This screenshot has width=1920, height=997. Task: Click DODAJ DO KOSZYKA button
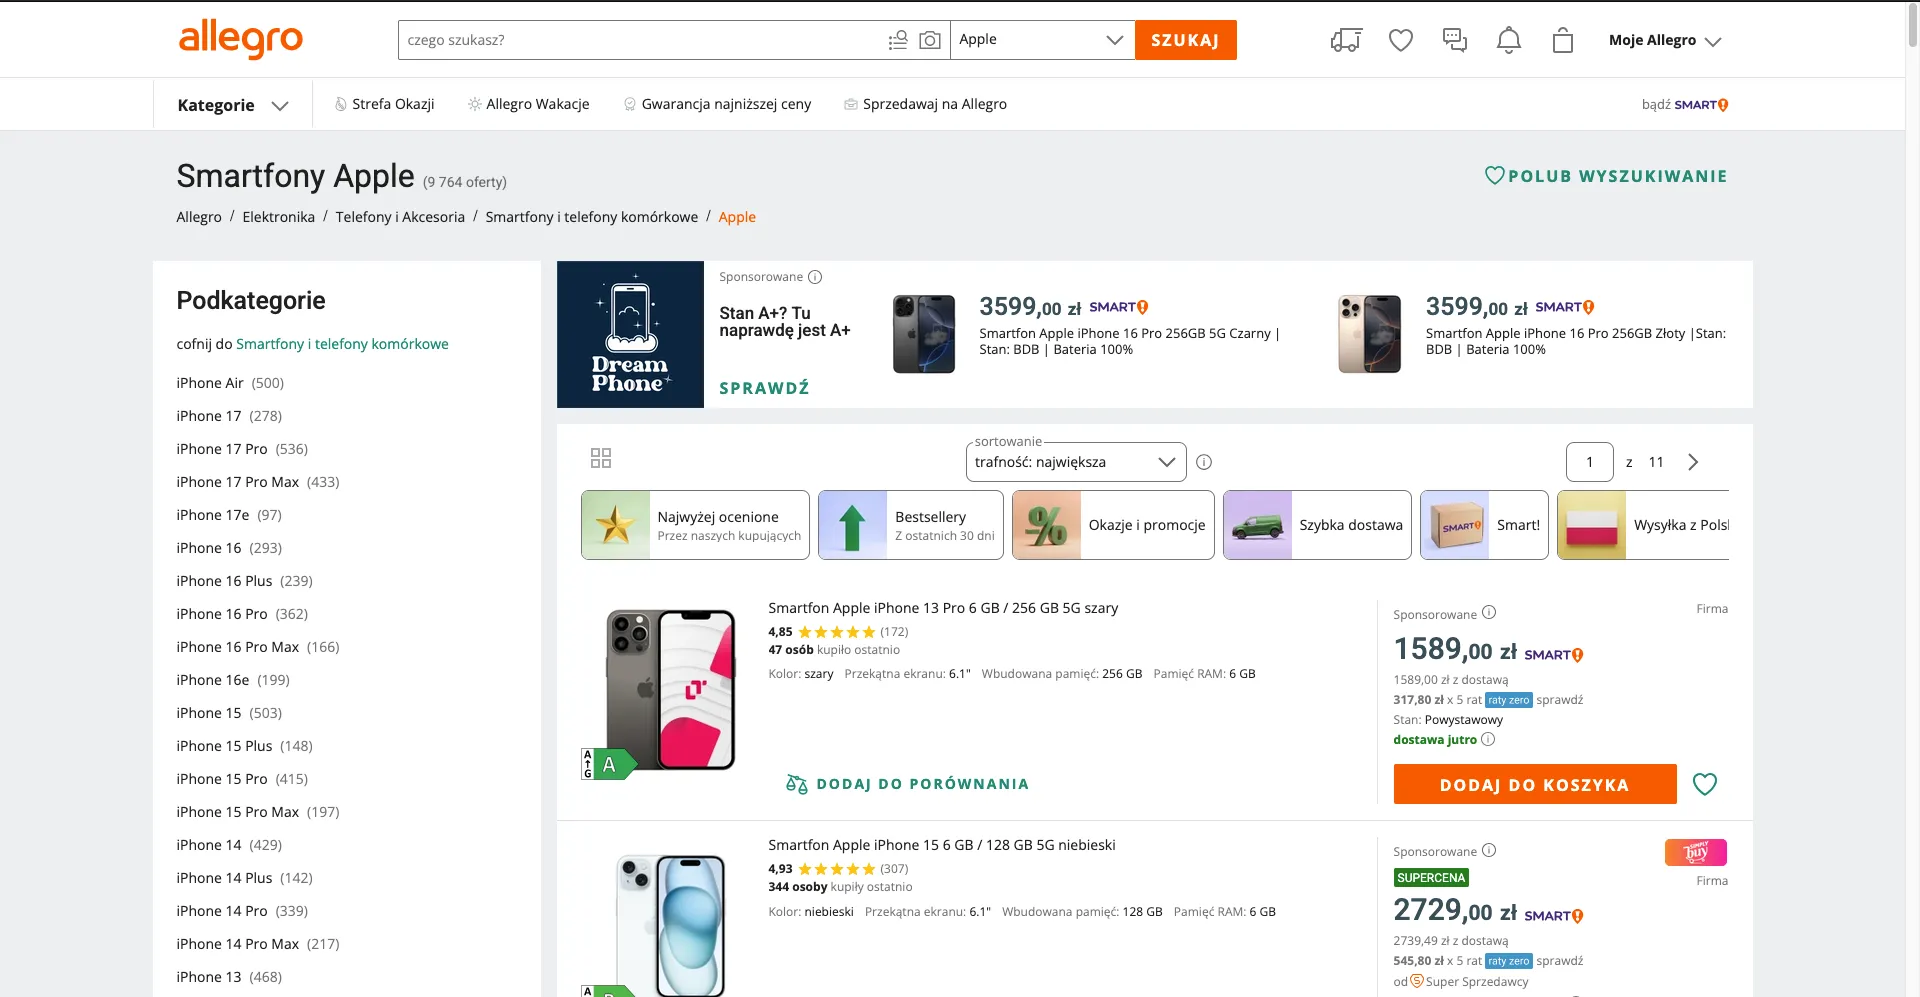point(1535,784)
